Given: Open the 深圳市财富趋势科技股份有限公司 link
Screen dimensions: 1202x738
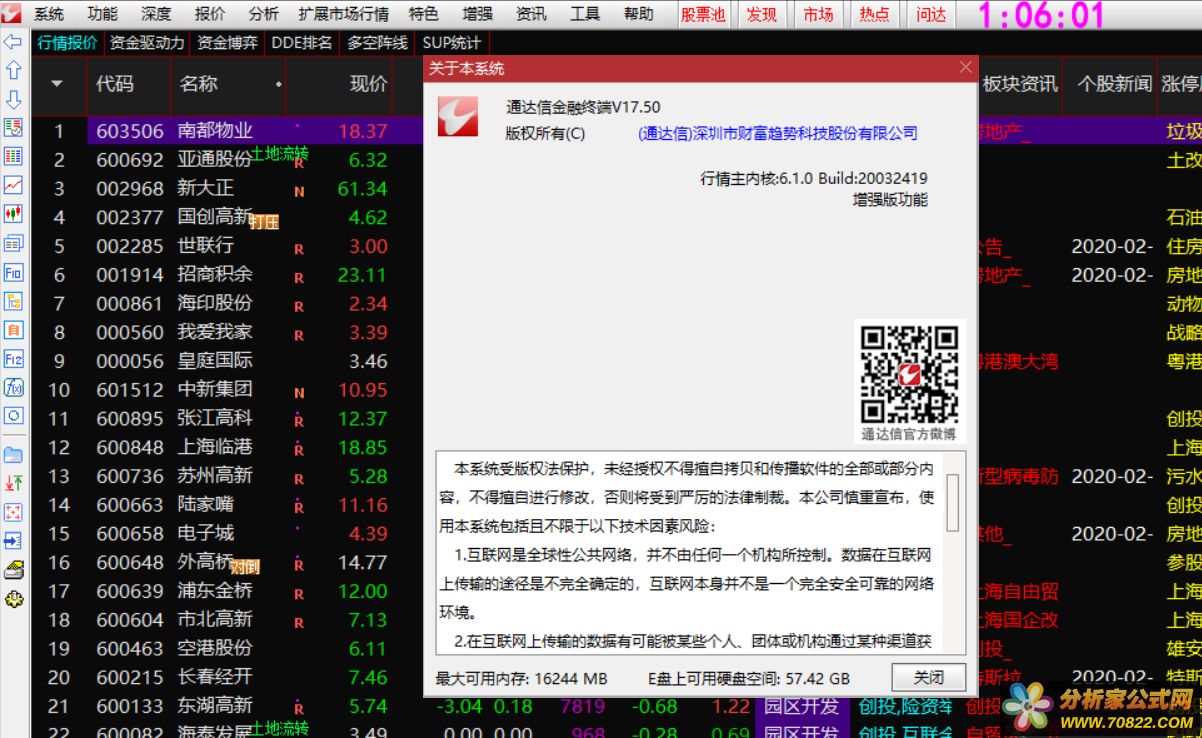Looking at the screenshot, I should [x=777, y=133].
